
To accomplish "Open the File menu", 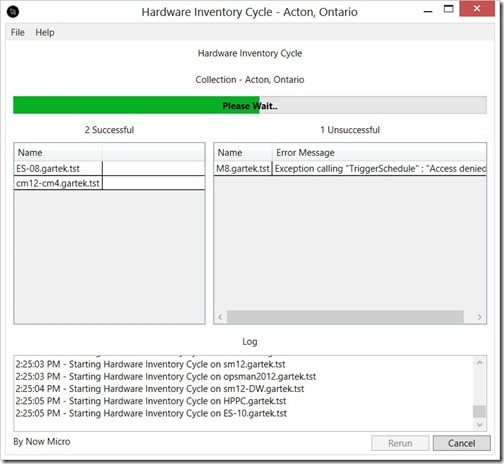I will click(17, 32).
